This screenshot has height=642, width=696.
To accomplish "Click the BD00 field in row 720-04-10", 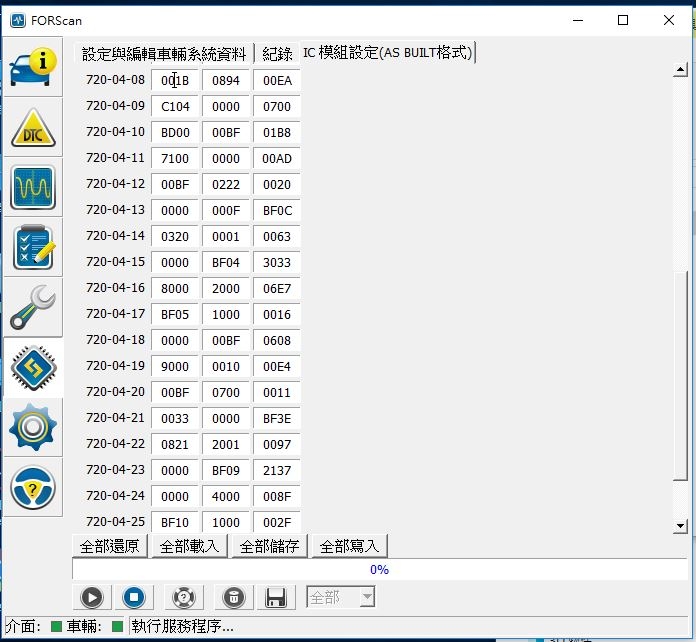I will click(x=175, y=132).
